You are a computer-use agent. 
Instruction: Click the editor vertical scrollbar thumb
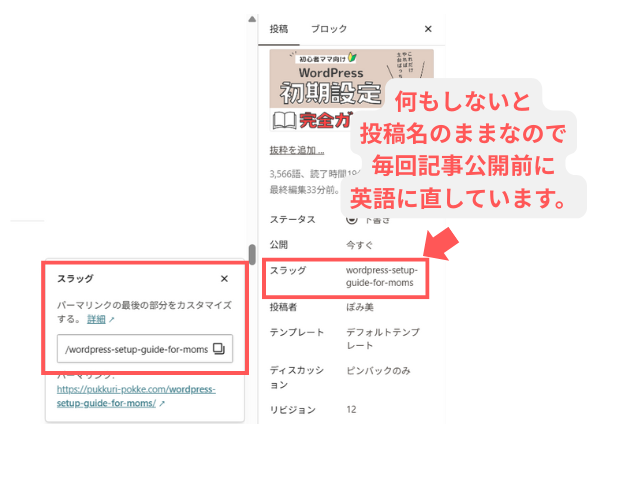point(253,255)
